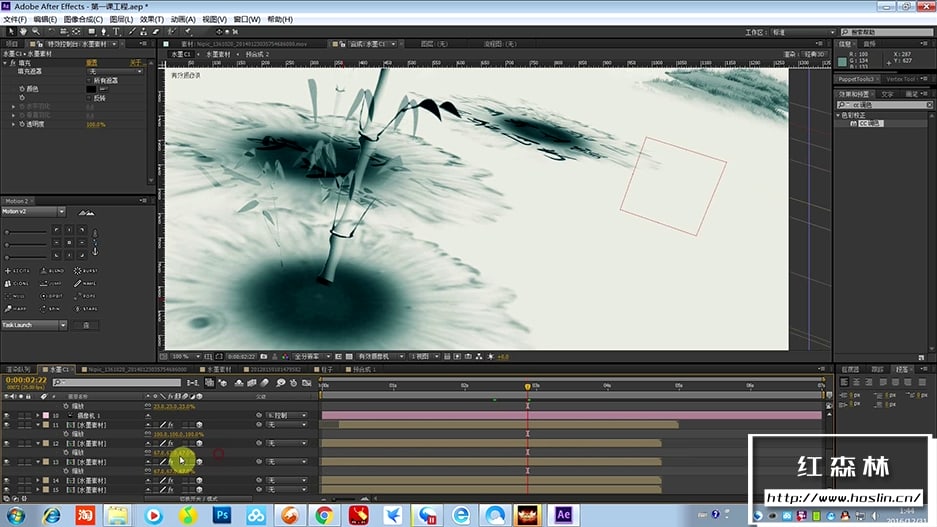Expand the Opacity property triangle

(x=13, y=124)
